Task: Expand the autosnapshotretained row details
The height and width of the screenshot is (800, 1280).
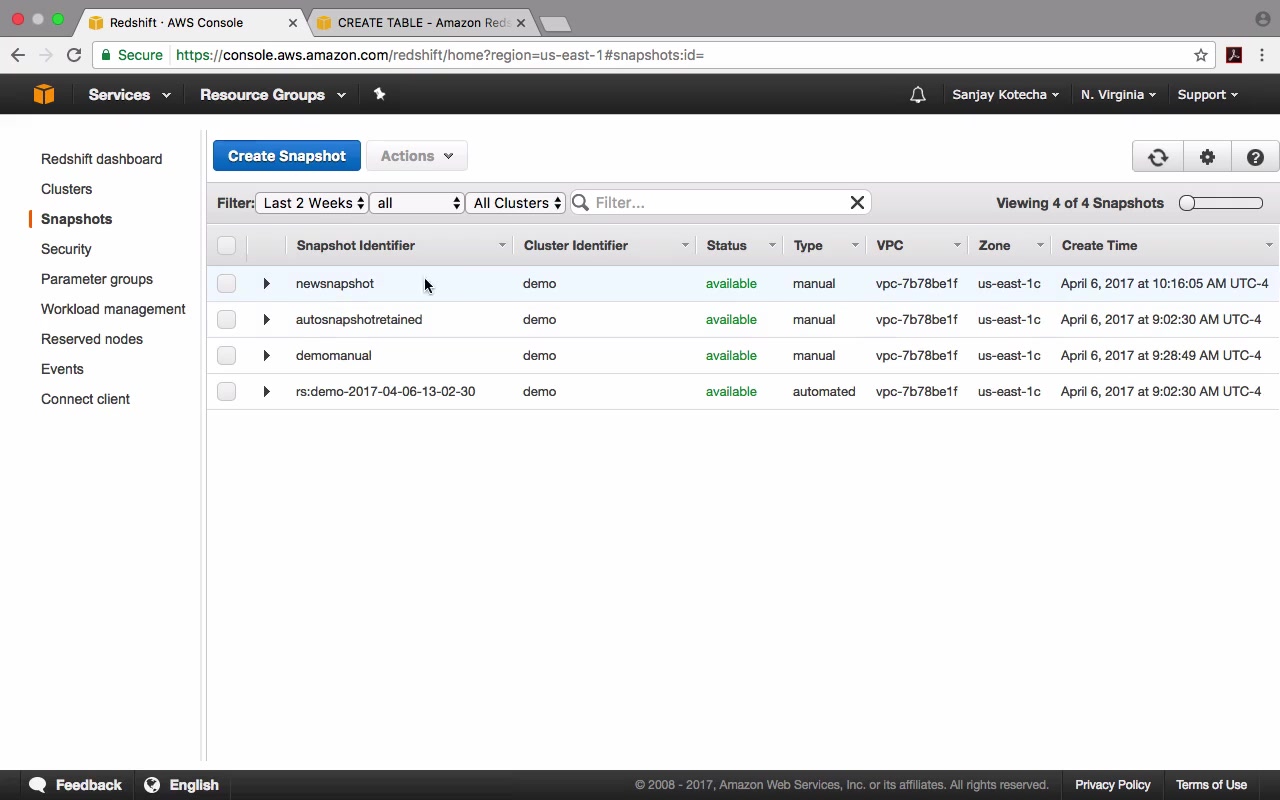Action: click(266, 320)
